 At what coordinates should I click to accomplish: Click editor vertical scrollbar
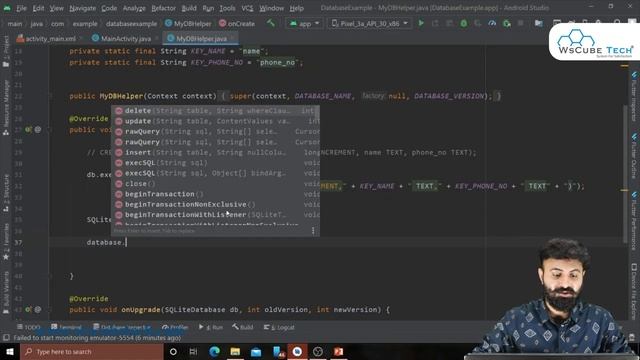[625, 173]
